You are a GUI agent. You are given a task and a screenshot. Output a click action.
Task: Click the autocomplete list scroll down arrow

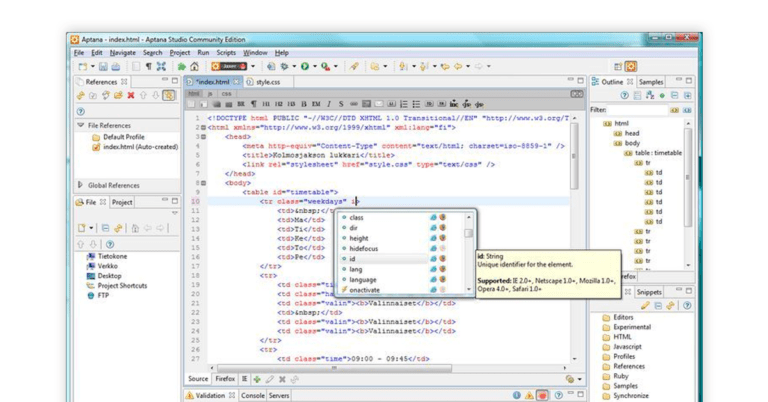(469, 289)
